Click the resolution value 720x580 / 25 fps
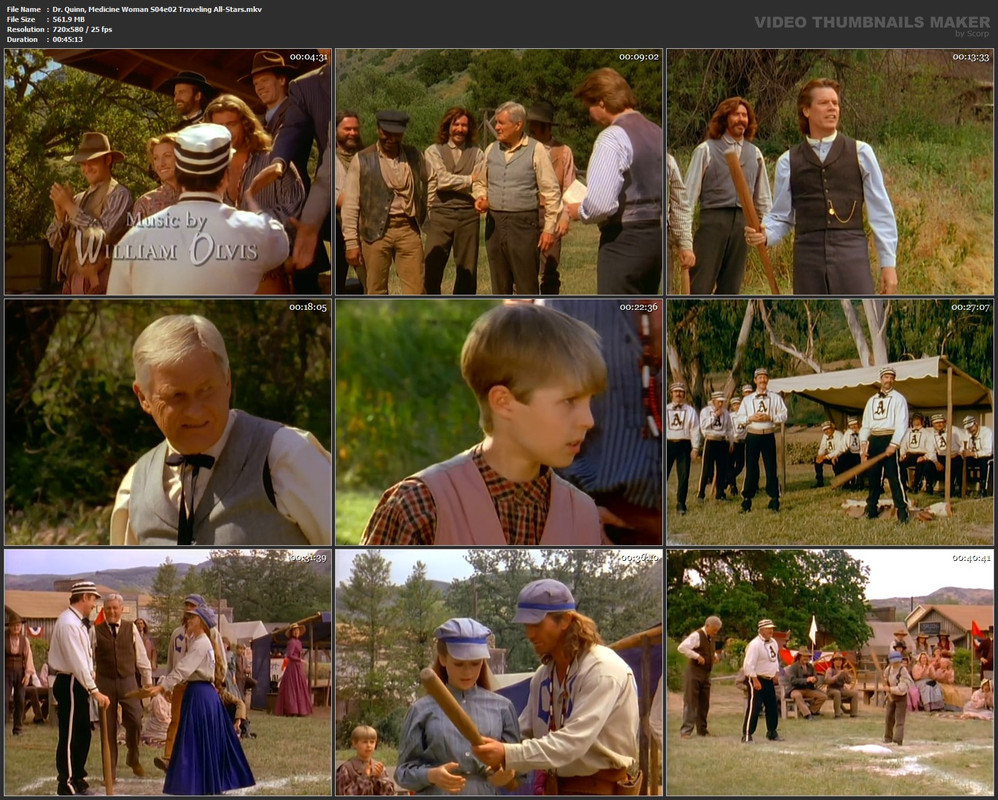 (83, 29)
